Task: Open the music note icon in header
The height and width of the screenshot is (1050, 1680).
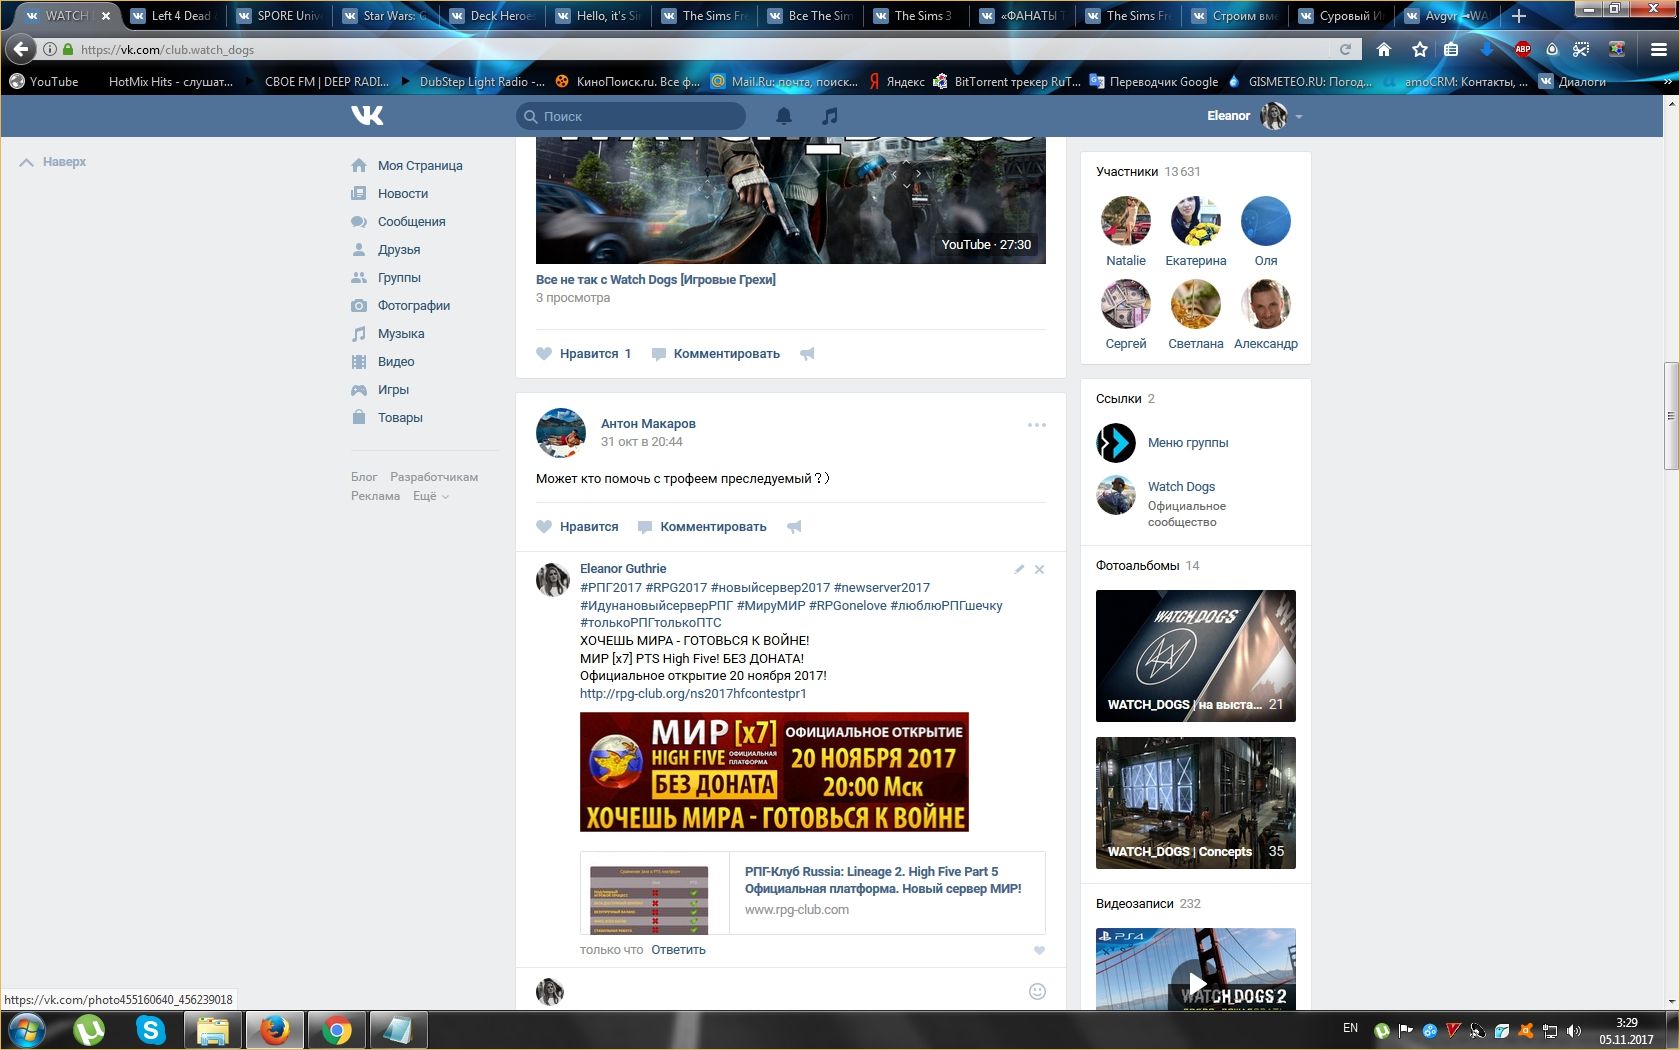Action: point(829,116)
